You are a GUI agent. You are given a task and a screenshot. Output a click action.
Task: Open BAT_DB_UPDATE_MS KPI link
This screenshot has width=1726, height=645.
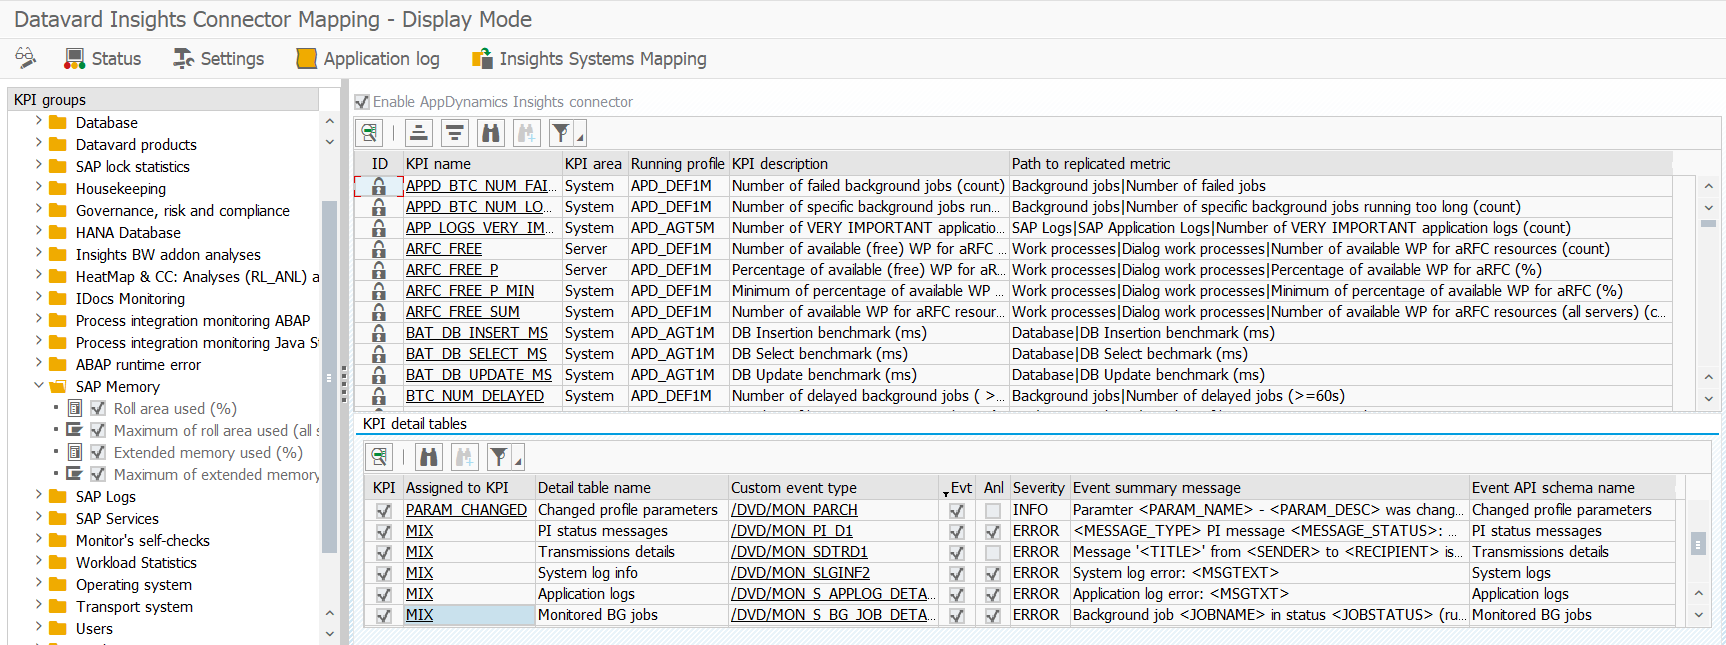[479, 375]
